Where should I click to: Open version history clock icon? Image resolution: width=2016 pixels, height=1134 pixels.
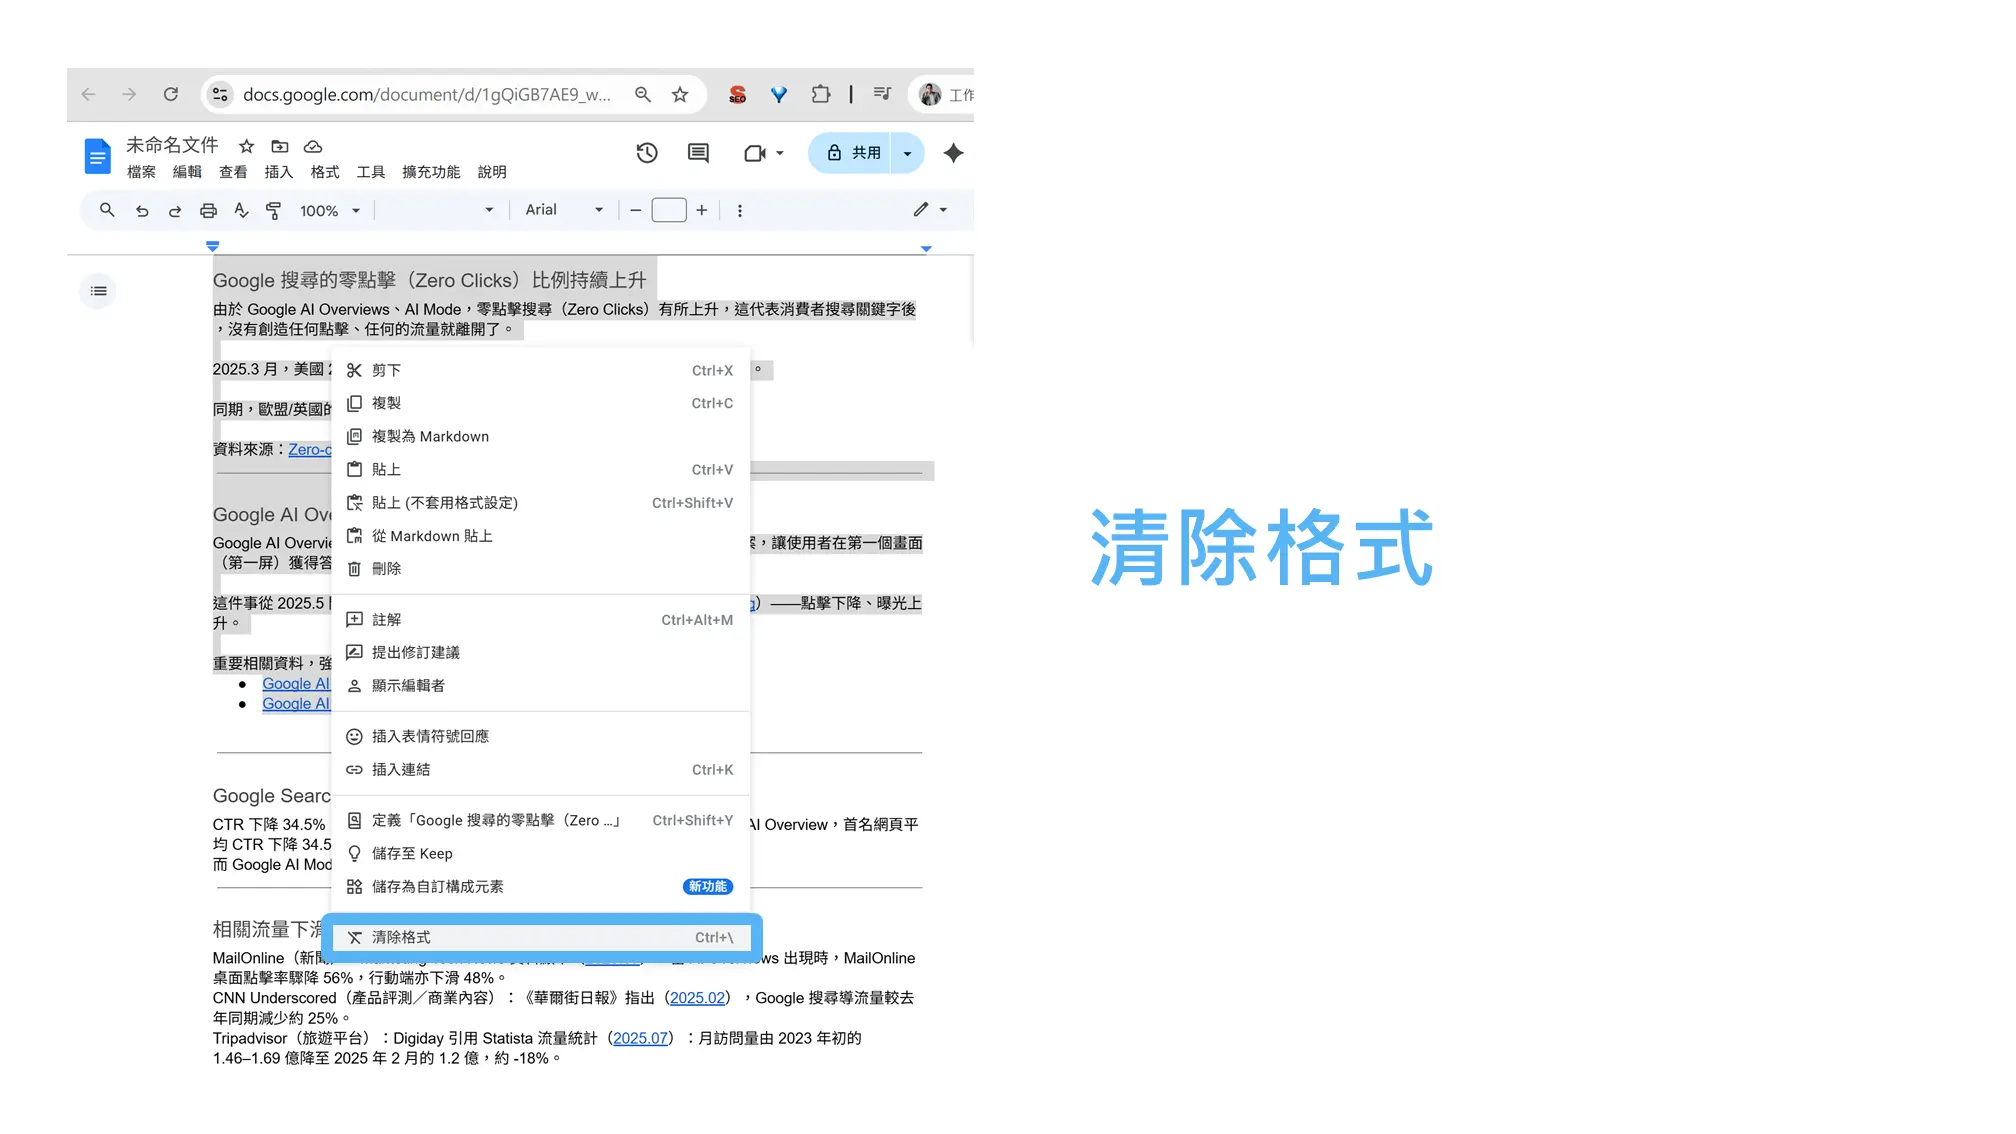pyautogui.click(x=647, y=153)
